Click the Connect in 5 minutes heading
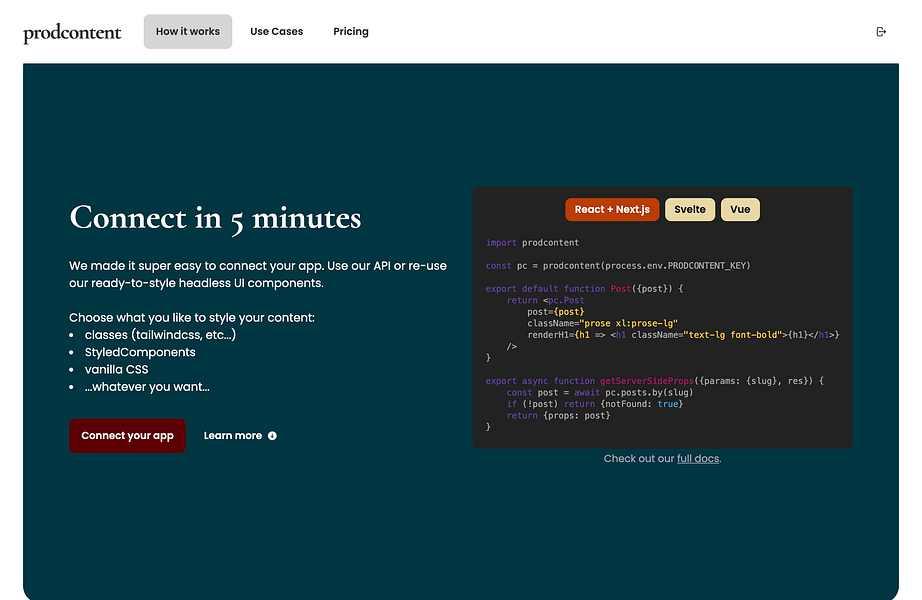 (x=215, y=218)
